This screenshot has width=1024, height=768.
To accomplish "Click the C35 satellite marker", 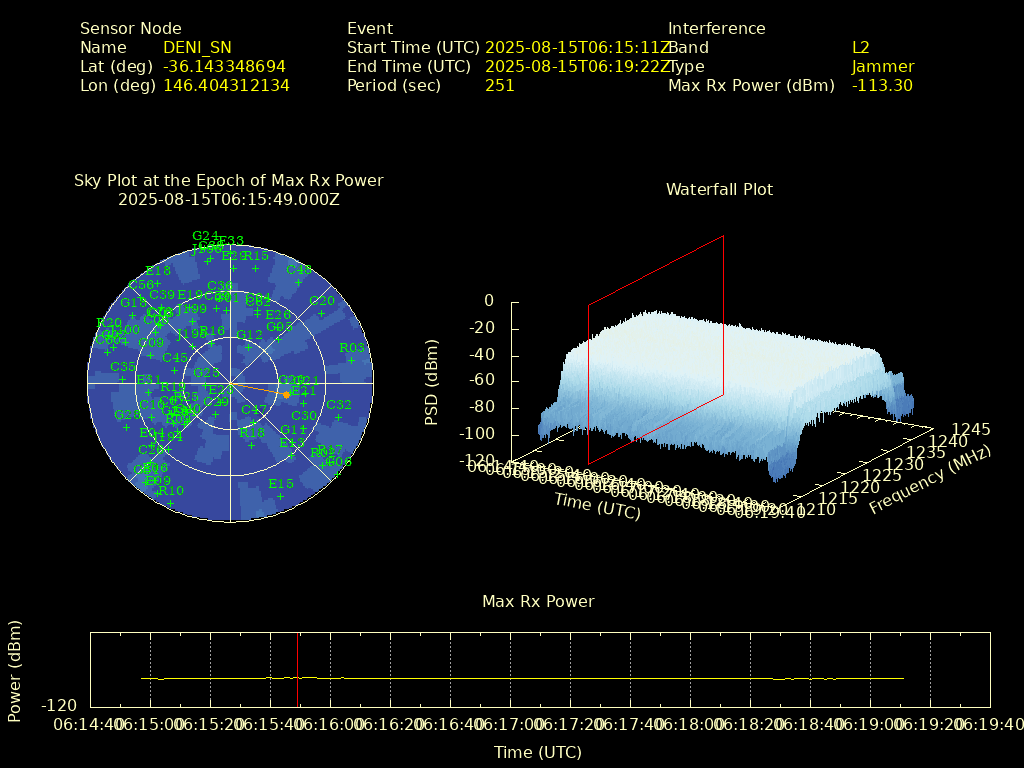I will 123,379.
